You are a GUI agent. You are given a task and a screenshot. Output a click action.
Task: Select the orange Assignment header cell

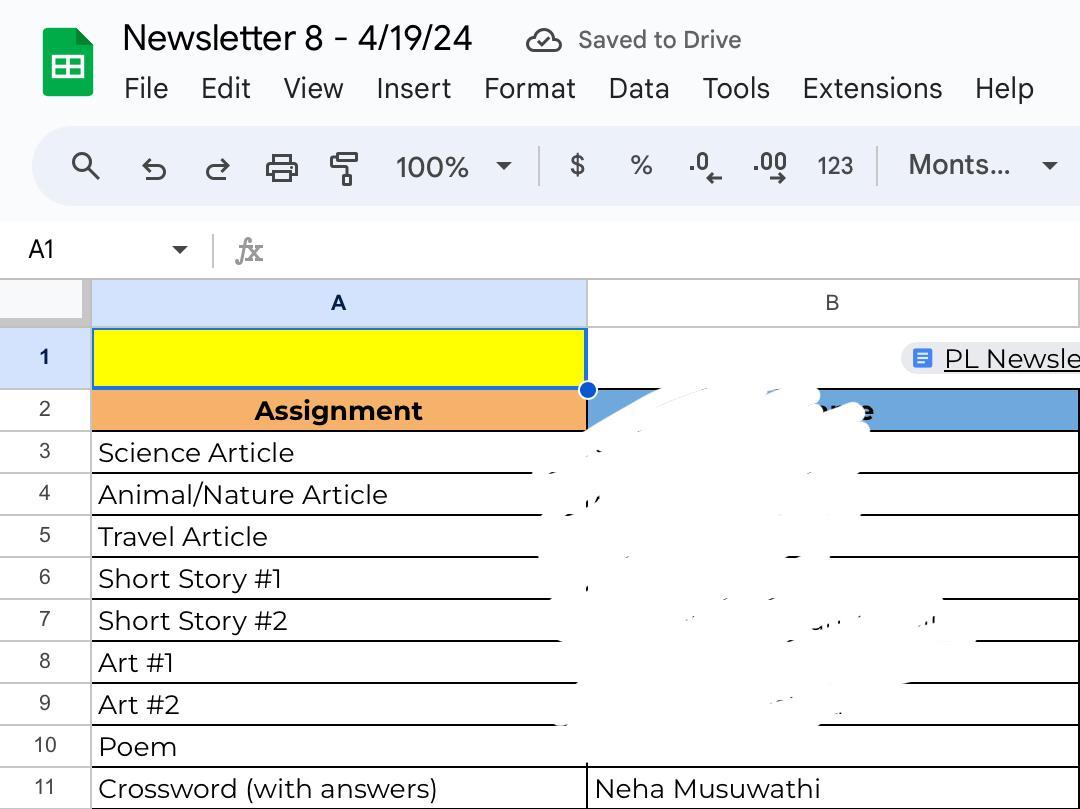click(x=339, y=410)
